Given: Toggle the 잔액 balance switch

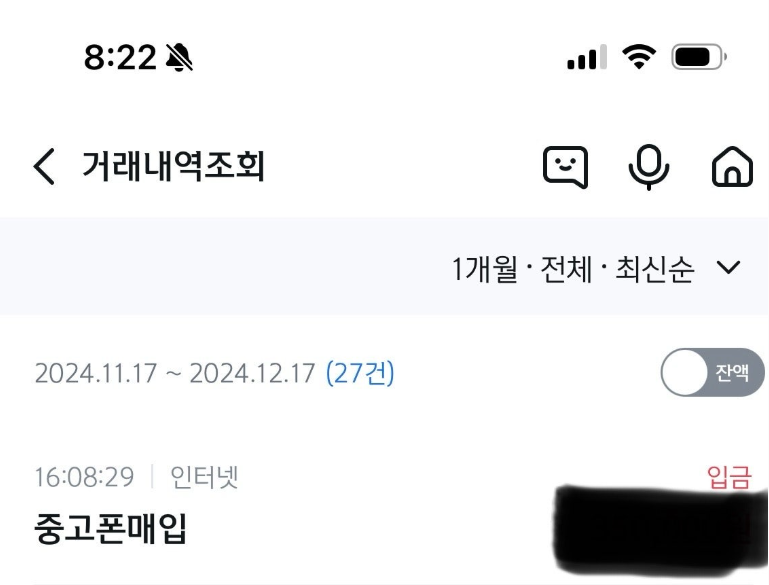Looking at the screenshot, I should [712, 372].
